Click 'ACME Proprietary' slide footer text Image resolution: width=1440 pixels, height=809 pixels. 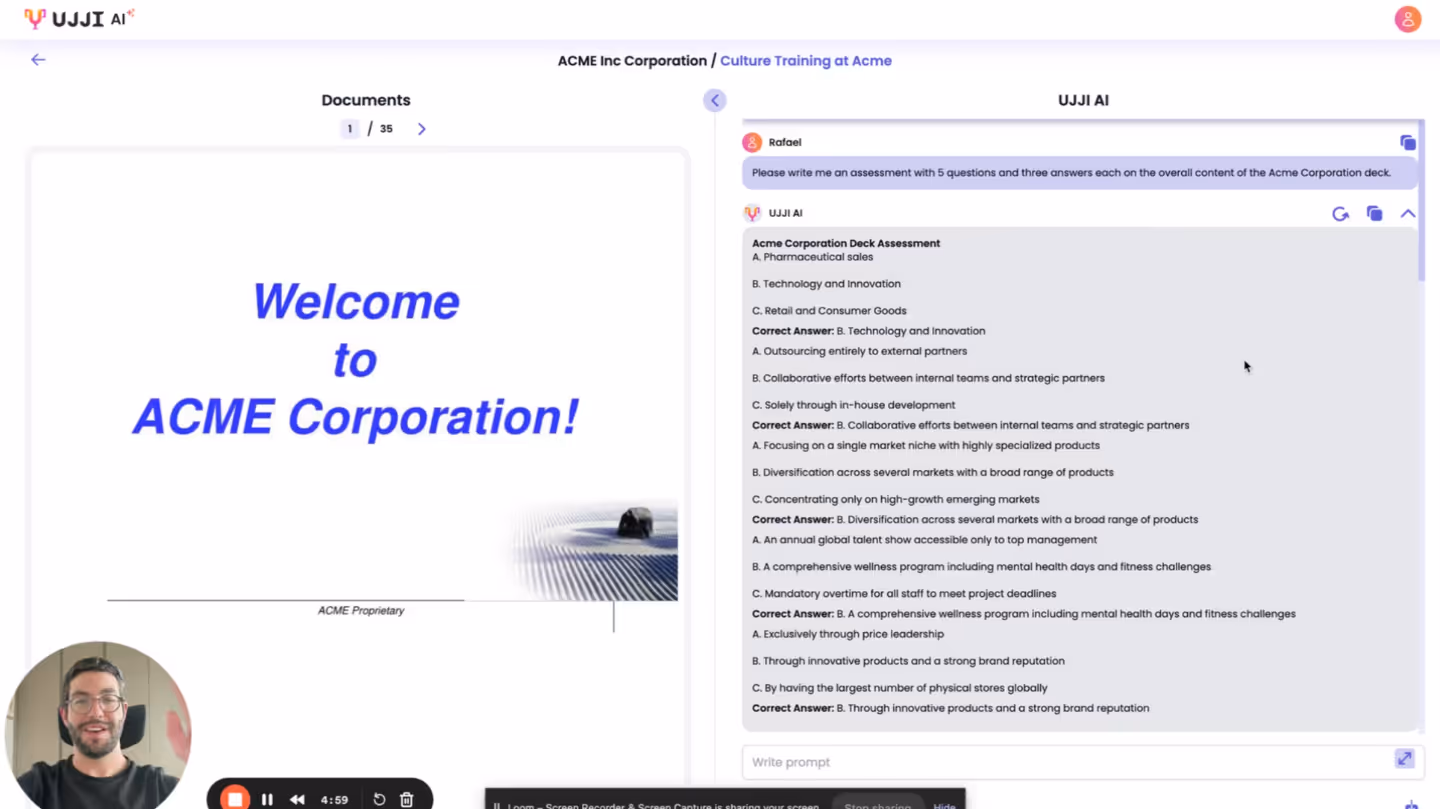pos(361,611)
